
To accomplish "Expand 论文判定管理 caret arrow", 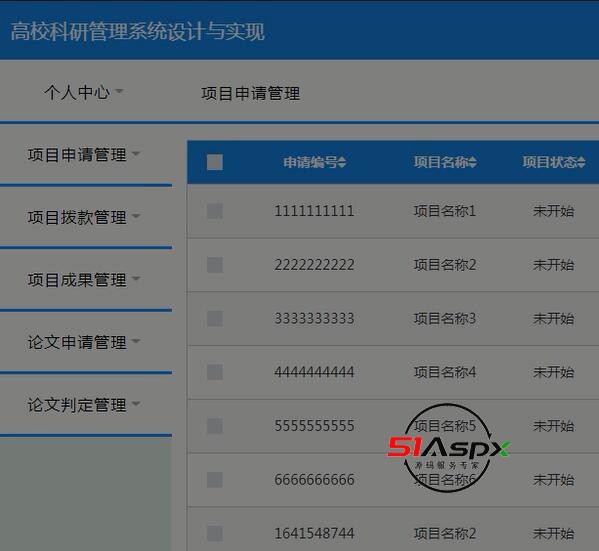I will click(136, 403).
